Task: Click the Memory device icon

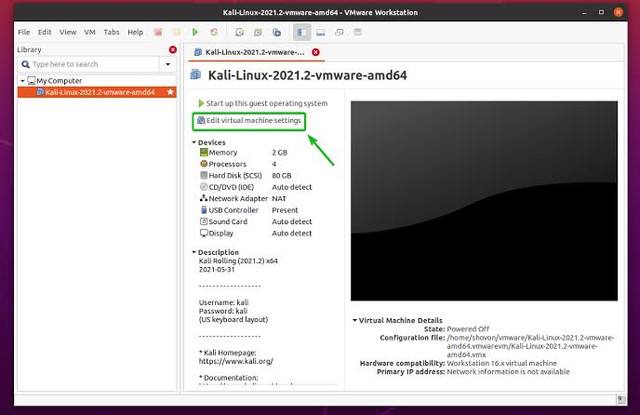Action: pyautogui.click(x=204, y=152)
